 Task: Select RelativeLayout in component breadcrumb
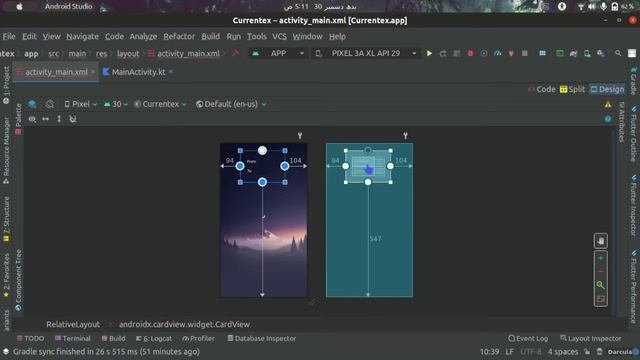(73, 324)
